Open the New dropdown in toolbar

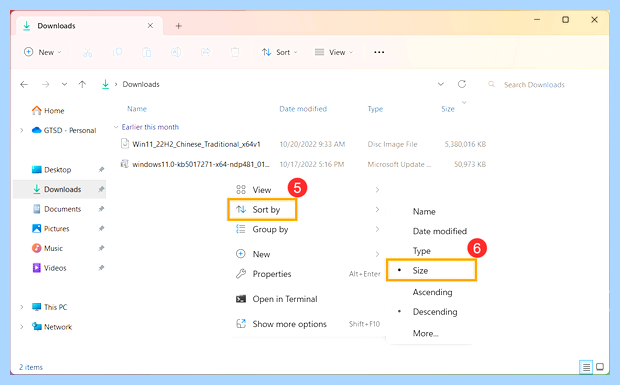[x=43, y=52]
